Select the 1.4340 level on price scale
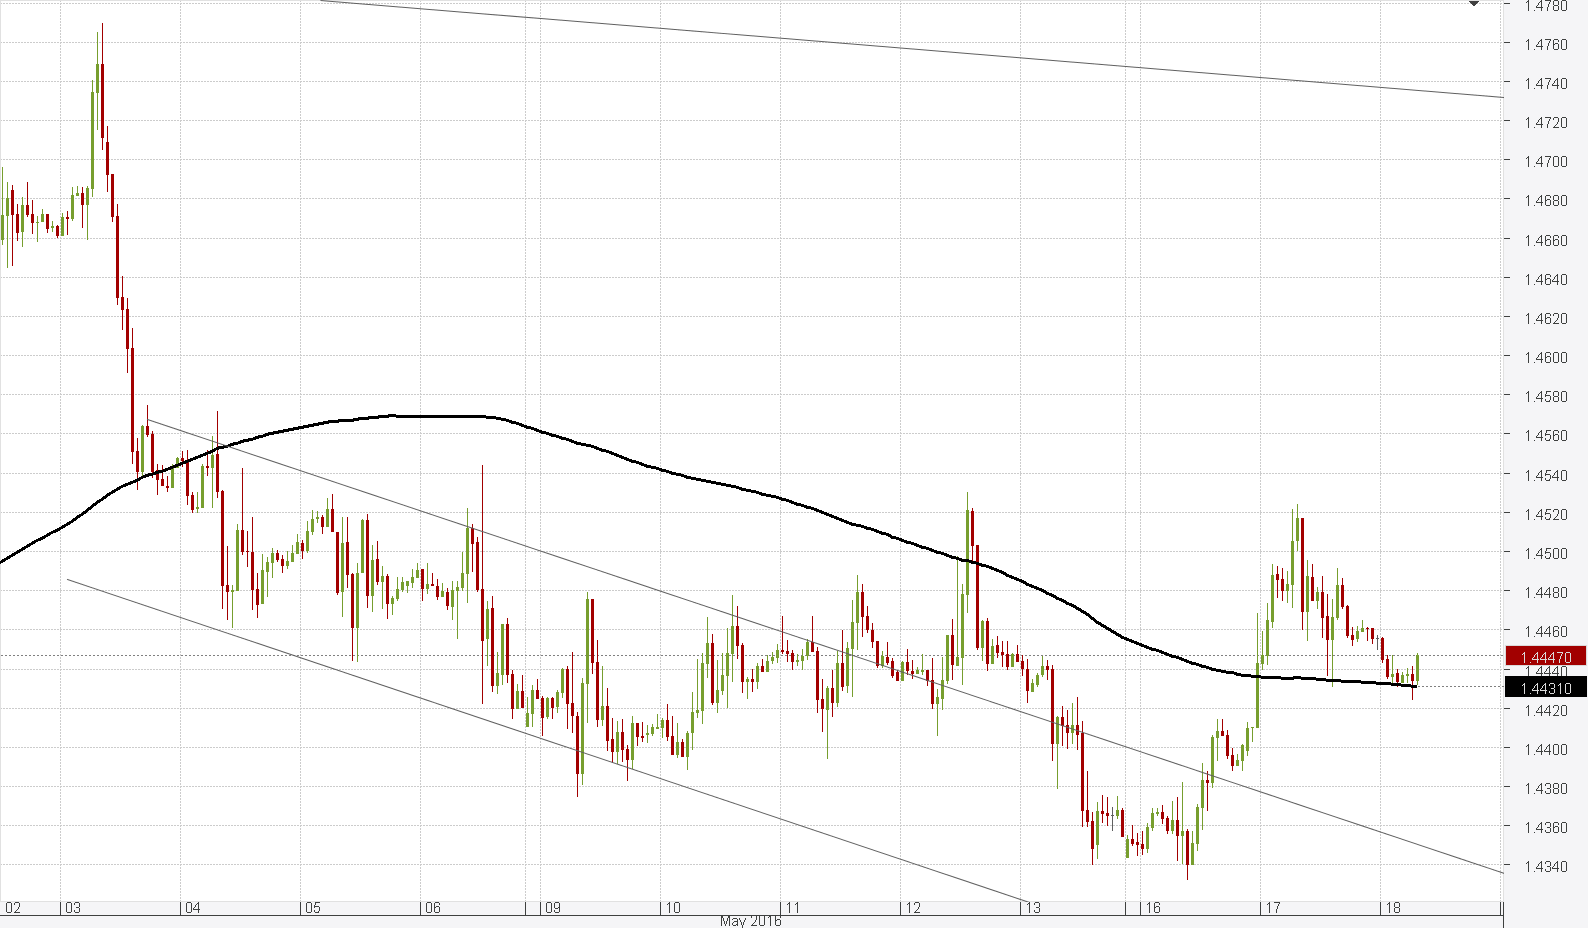The image size is (1588, 928). pyautogui.click(x=1545, y=866)
